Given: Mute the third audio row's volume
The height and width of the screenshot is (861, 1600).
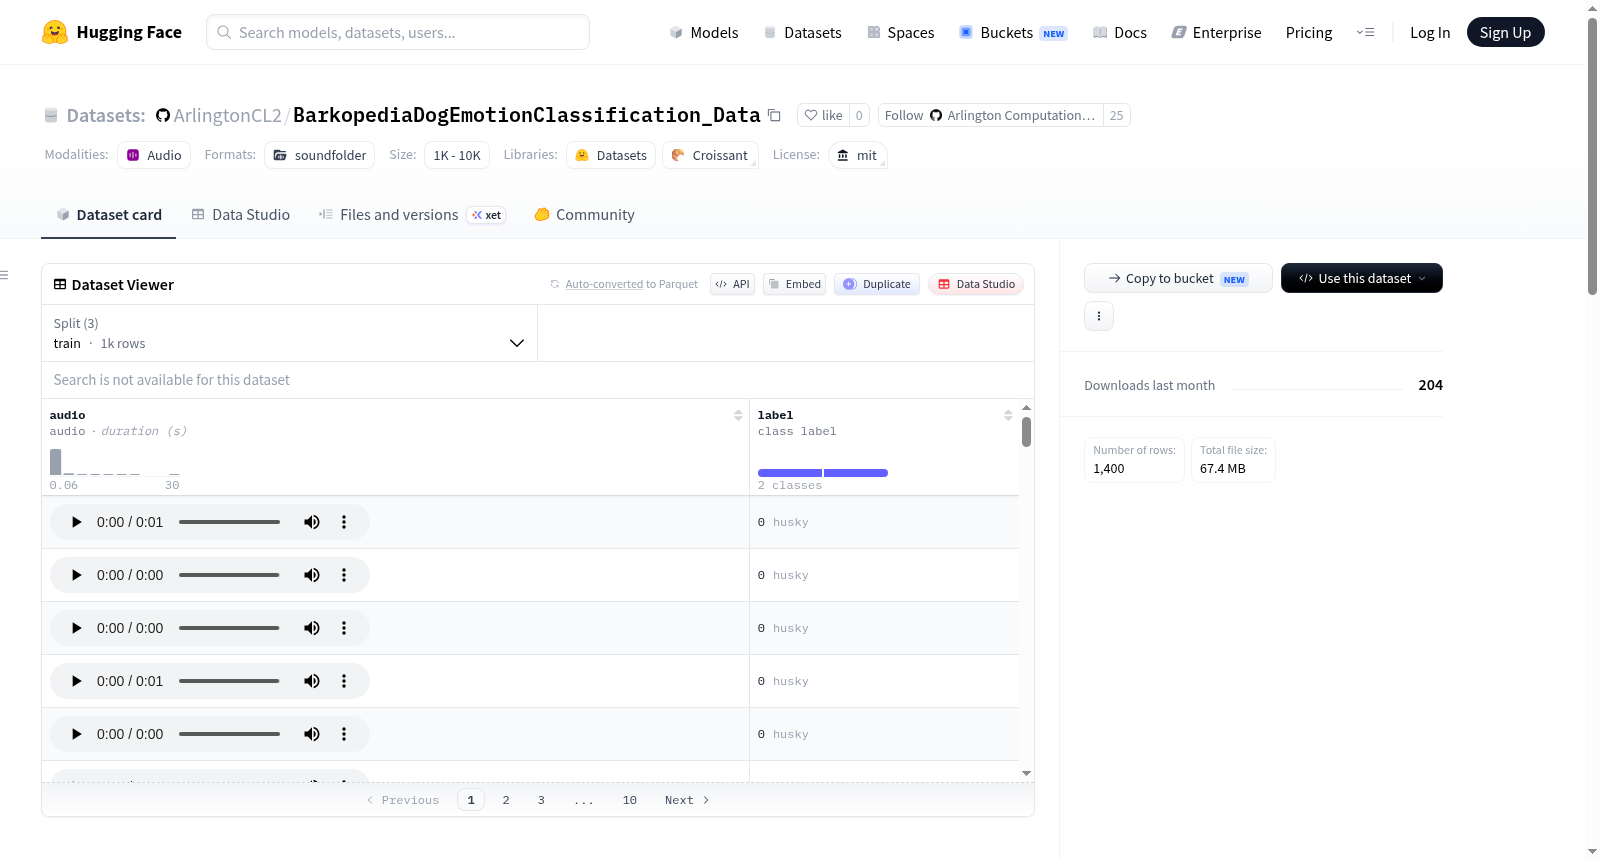Looking at the screenshot, I should (x=312, y=628).
